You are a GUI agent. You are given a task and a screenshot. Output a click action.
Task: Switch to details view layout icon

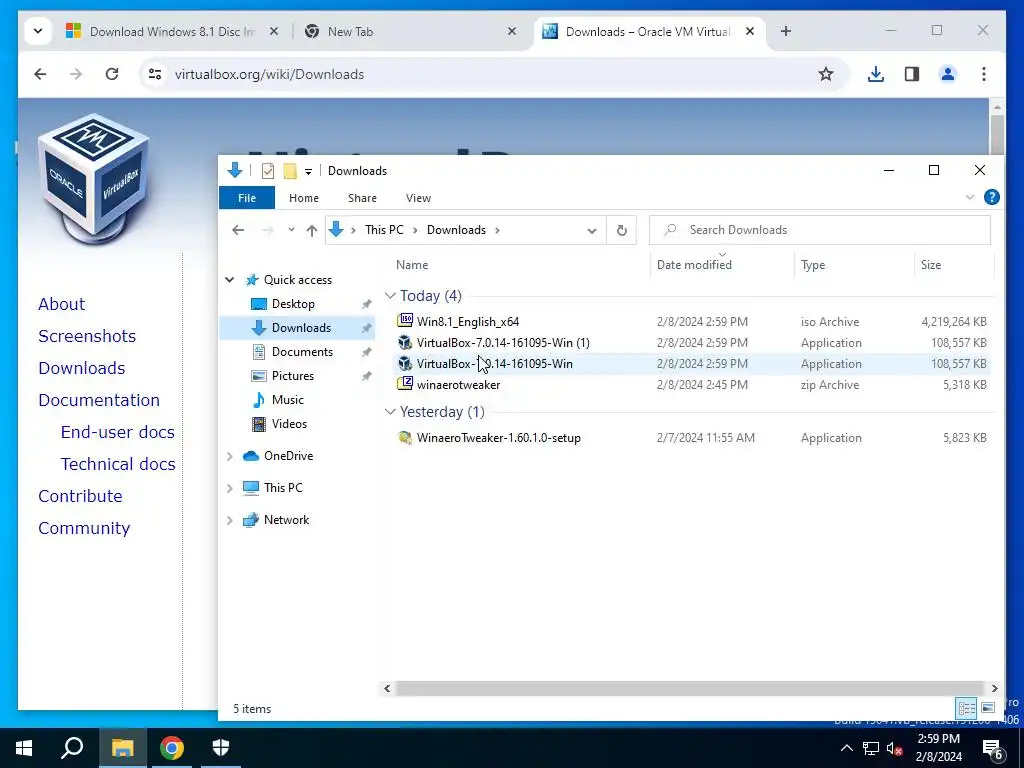[x=967, y=708]
